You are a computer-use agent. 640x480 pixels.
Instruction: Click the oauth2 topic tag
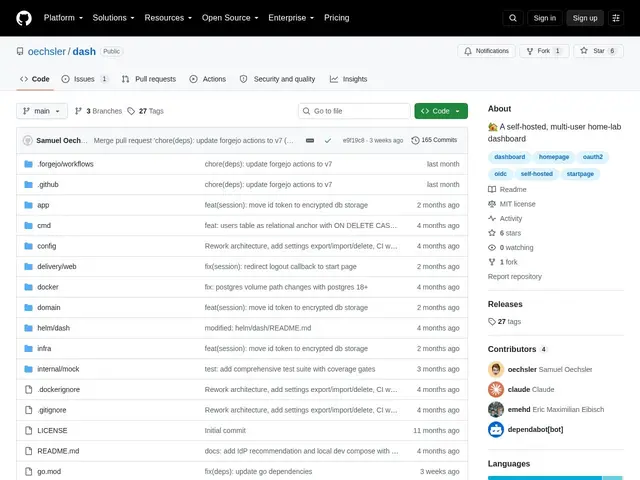593,157
